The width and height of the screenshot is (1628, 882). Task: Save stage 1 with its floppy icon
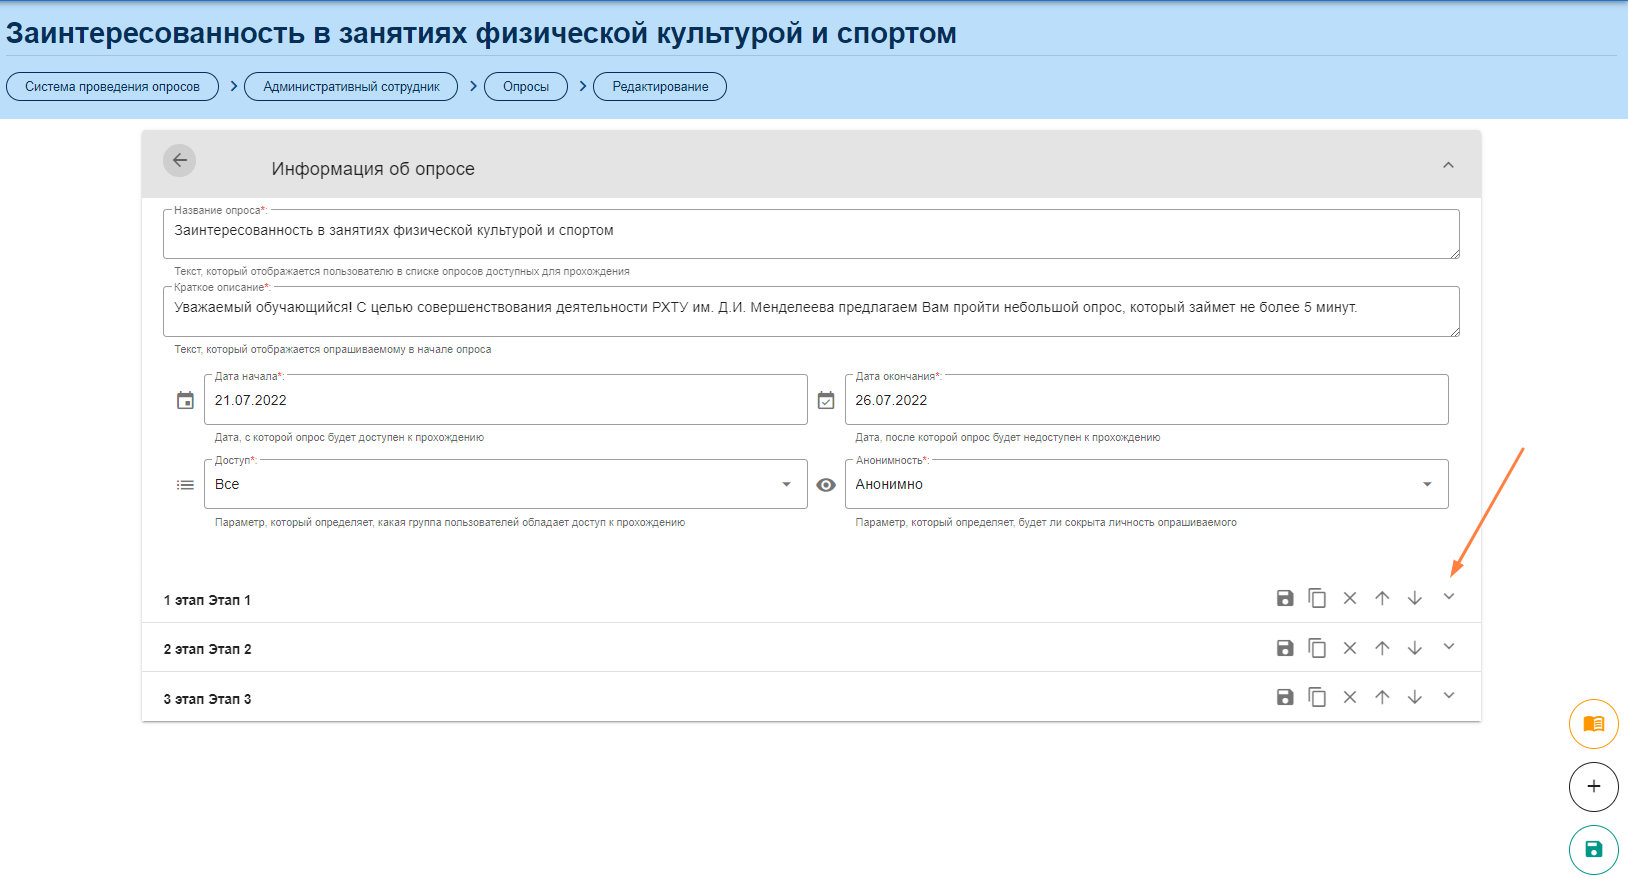(1285, 598)
